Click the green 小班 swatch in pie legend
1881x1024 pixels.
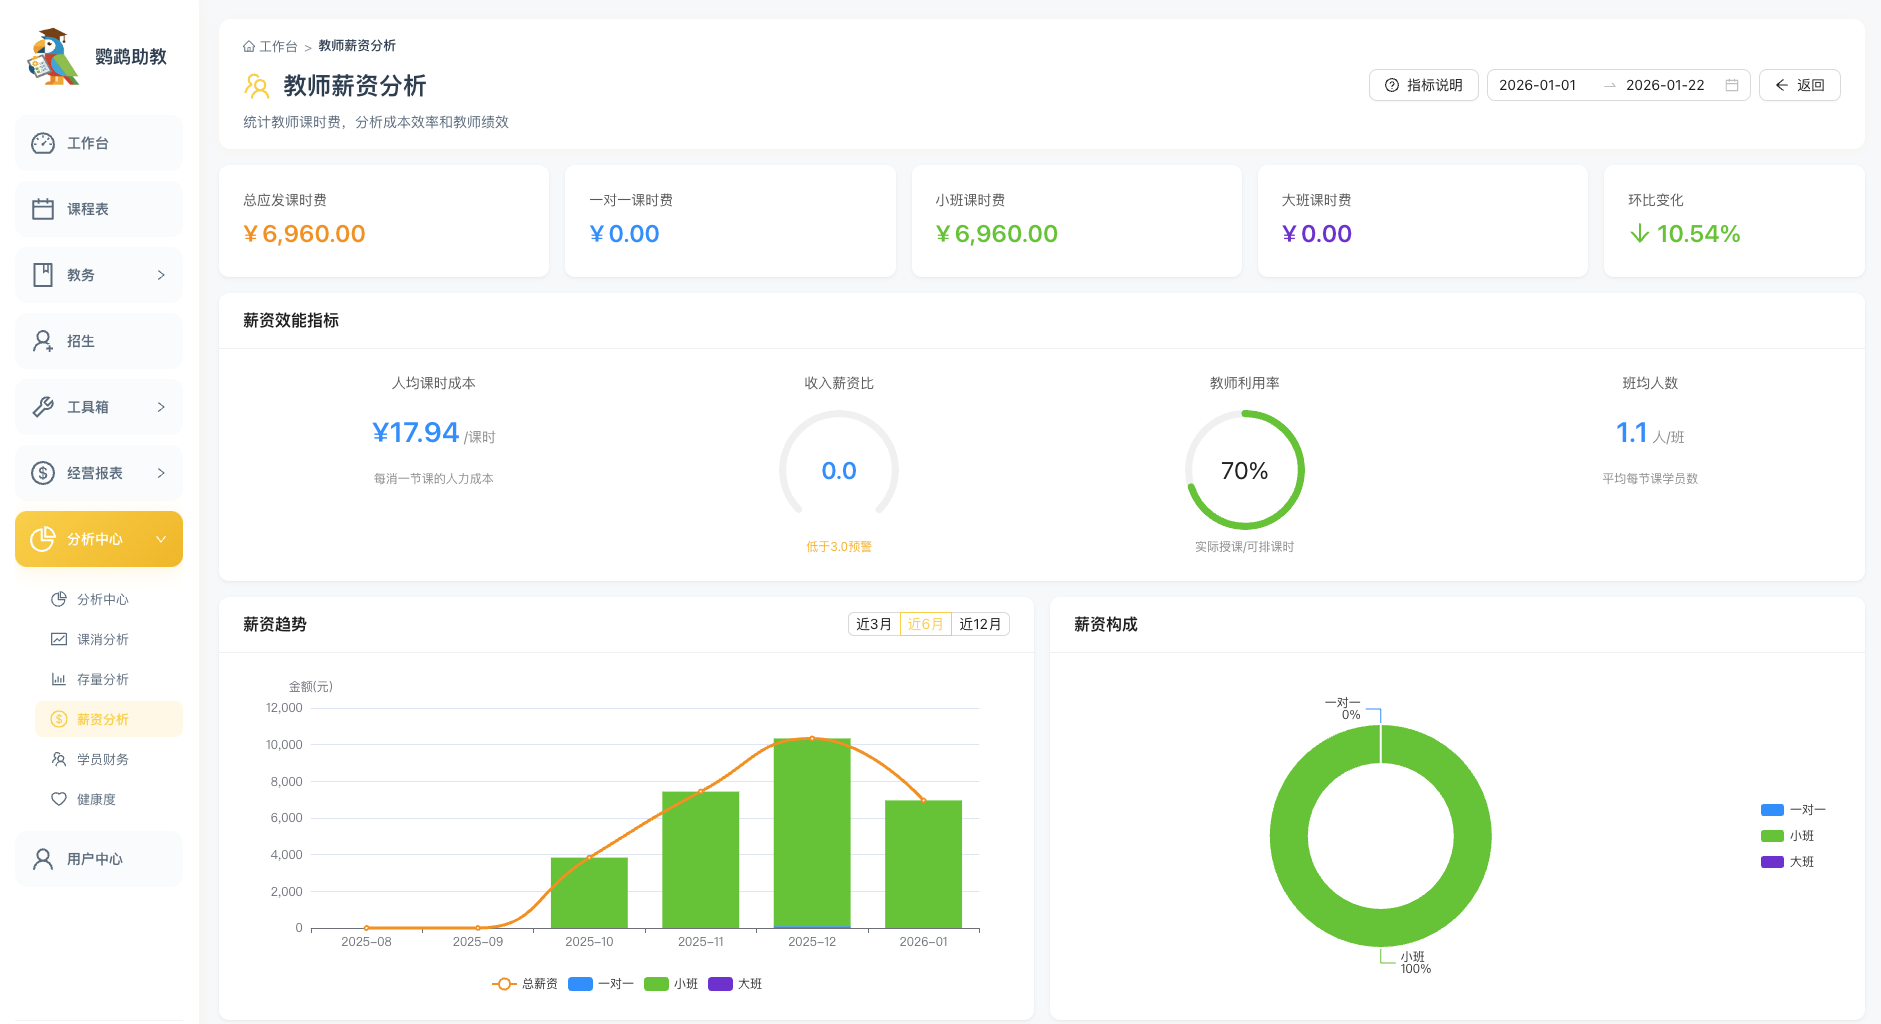[x=1772, y=836]
